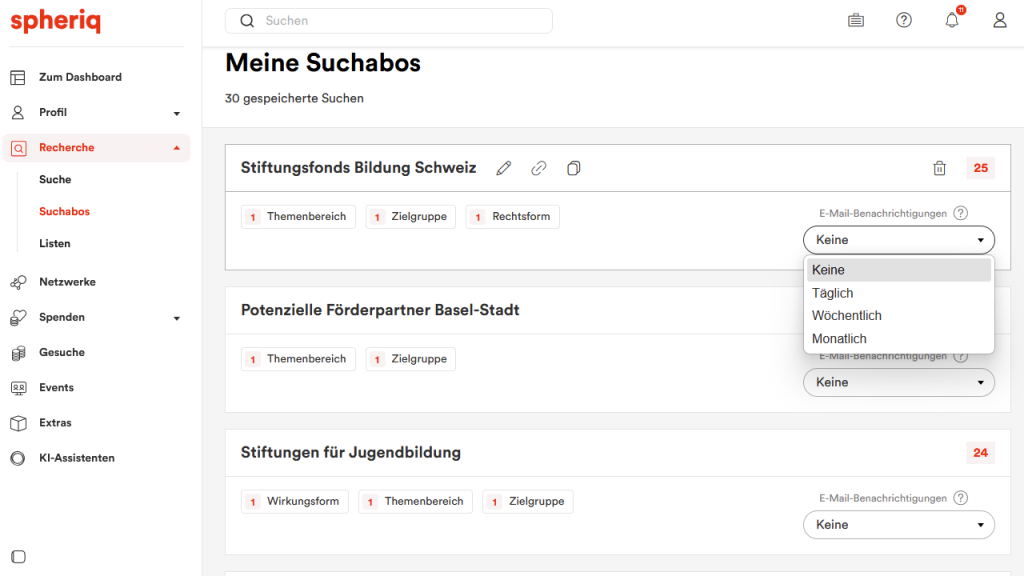The width and height of the screenshot is (1024, 576).
Task: Click the briefcase icon in top bar
Action: [x=856, y=20]
